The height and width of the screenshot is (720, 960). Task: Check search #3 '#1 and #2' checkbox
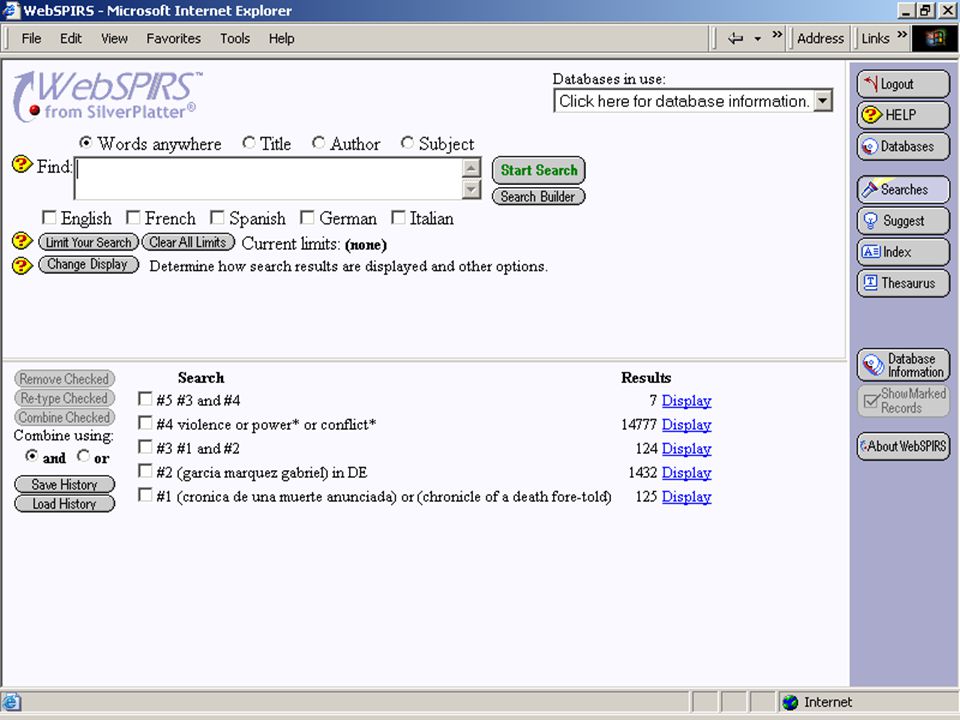[145, 447]
